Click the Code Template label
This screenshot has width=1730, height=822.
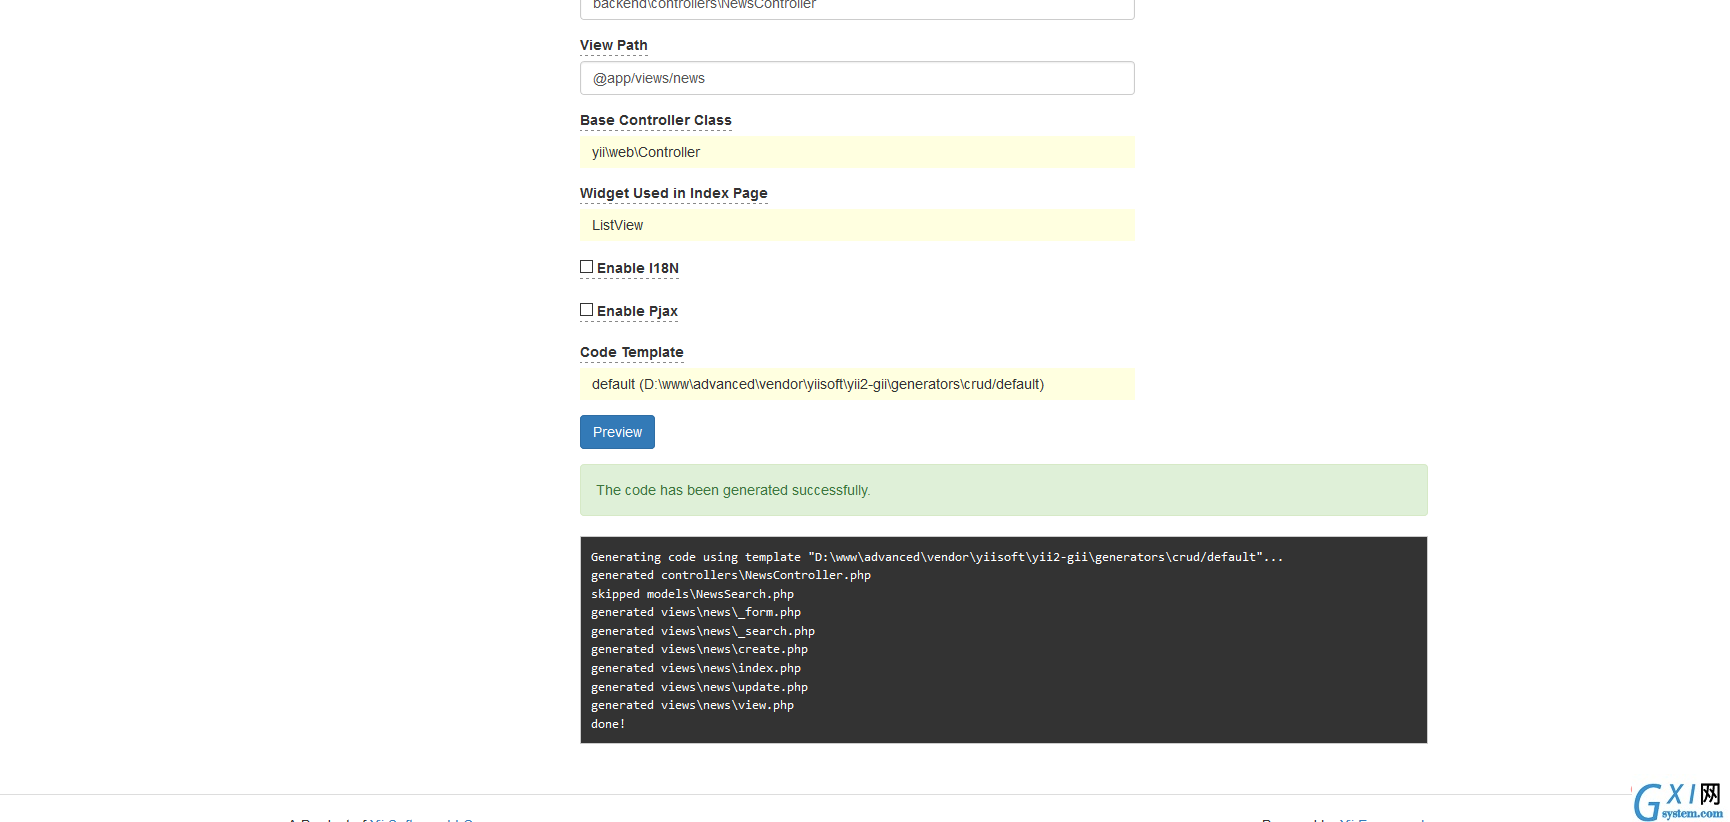click(x=632, y=352)
